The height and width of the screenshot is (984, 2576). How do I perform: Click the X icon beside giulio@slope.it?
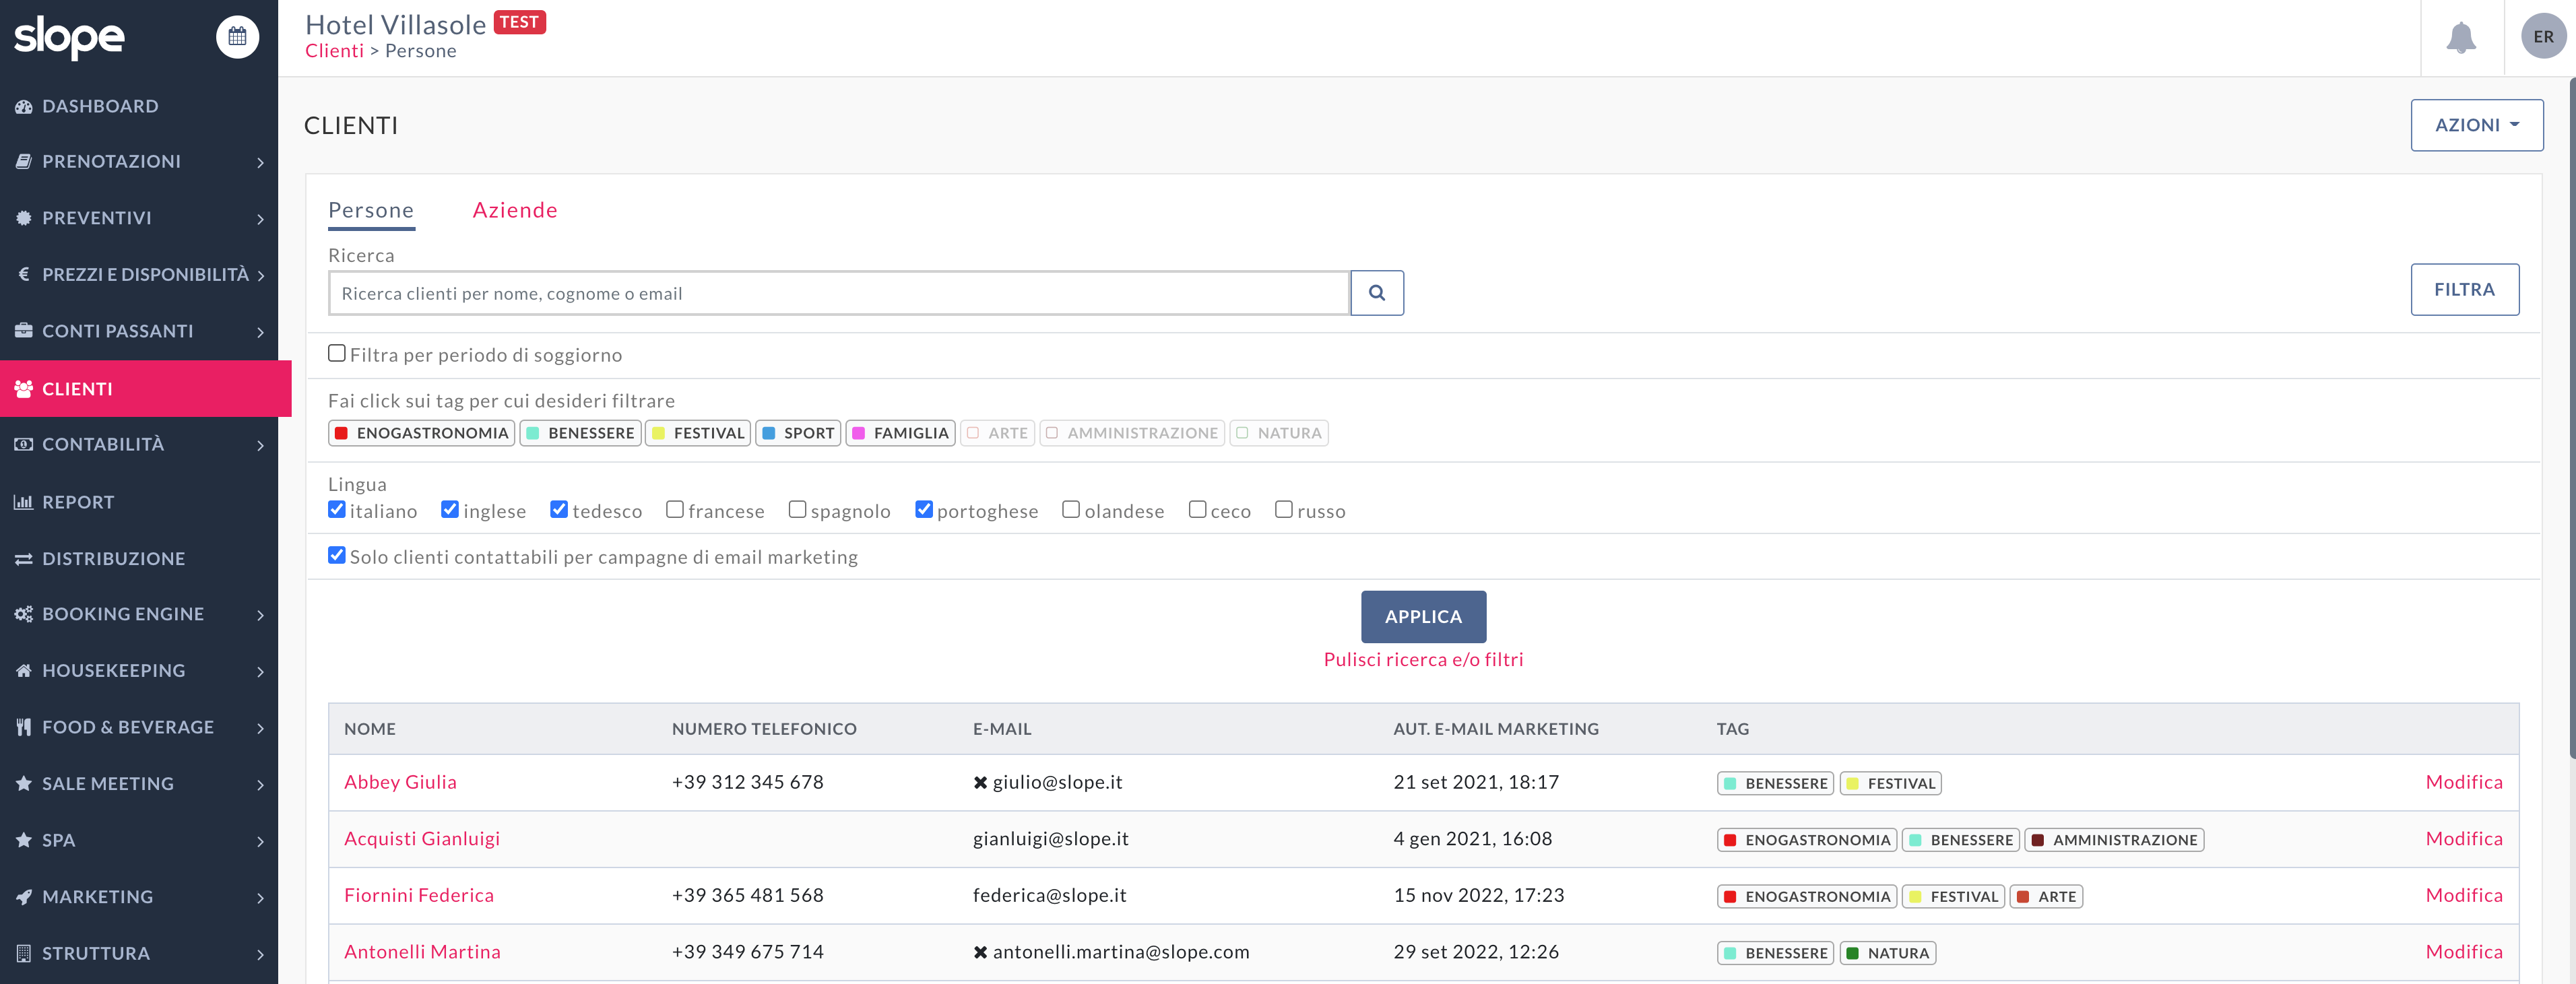click(980, 782)
